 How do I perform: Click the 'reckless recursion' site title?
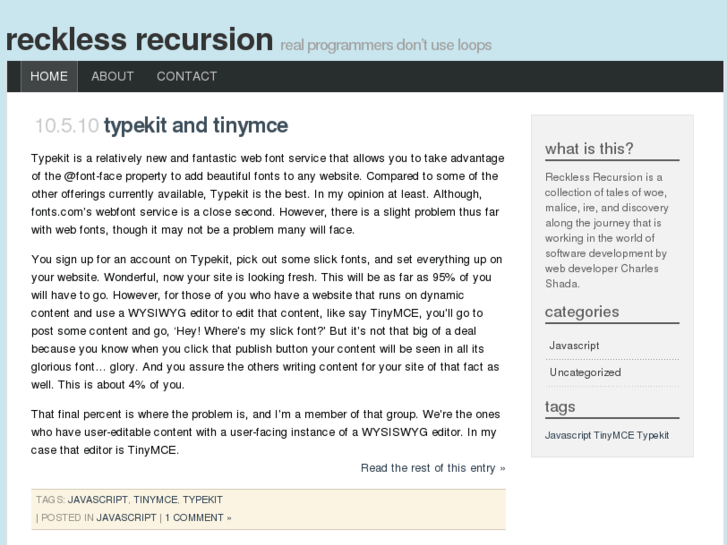click(139, 39)
